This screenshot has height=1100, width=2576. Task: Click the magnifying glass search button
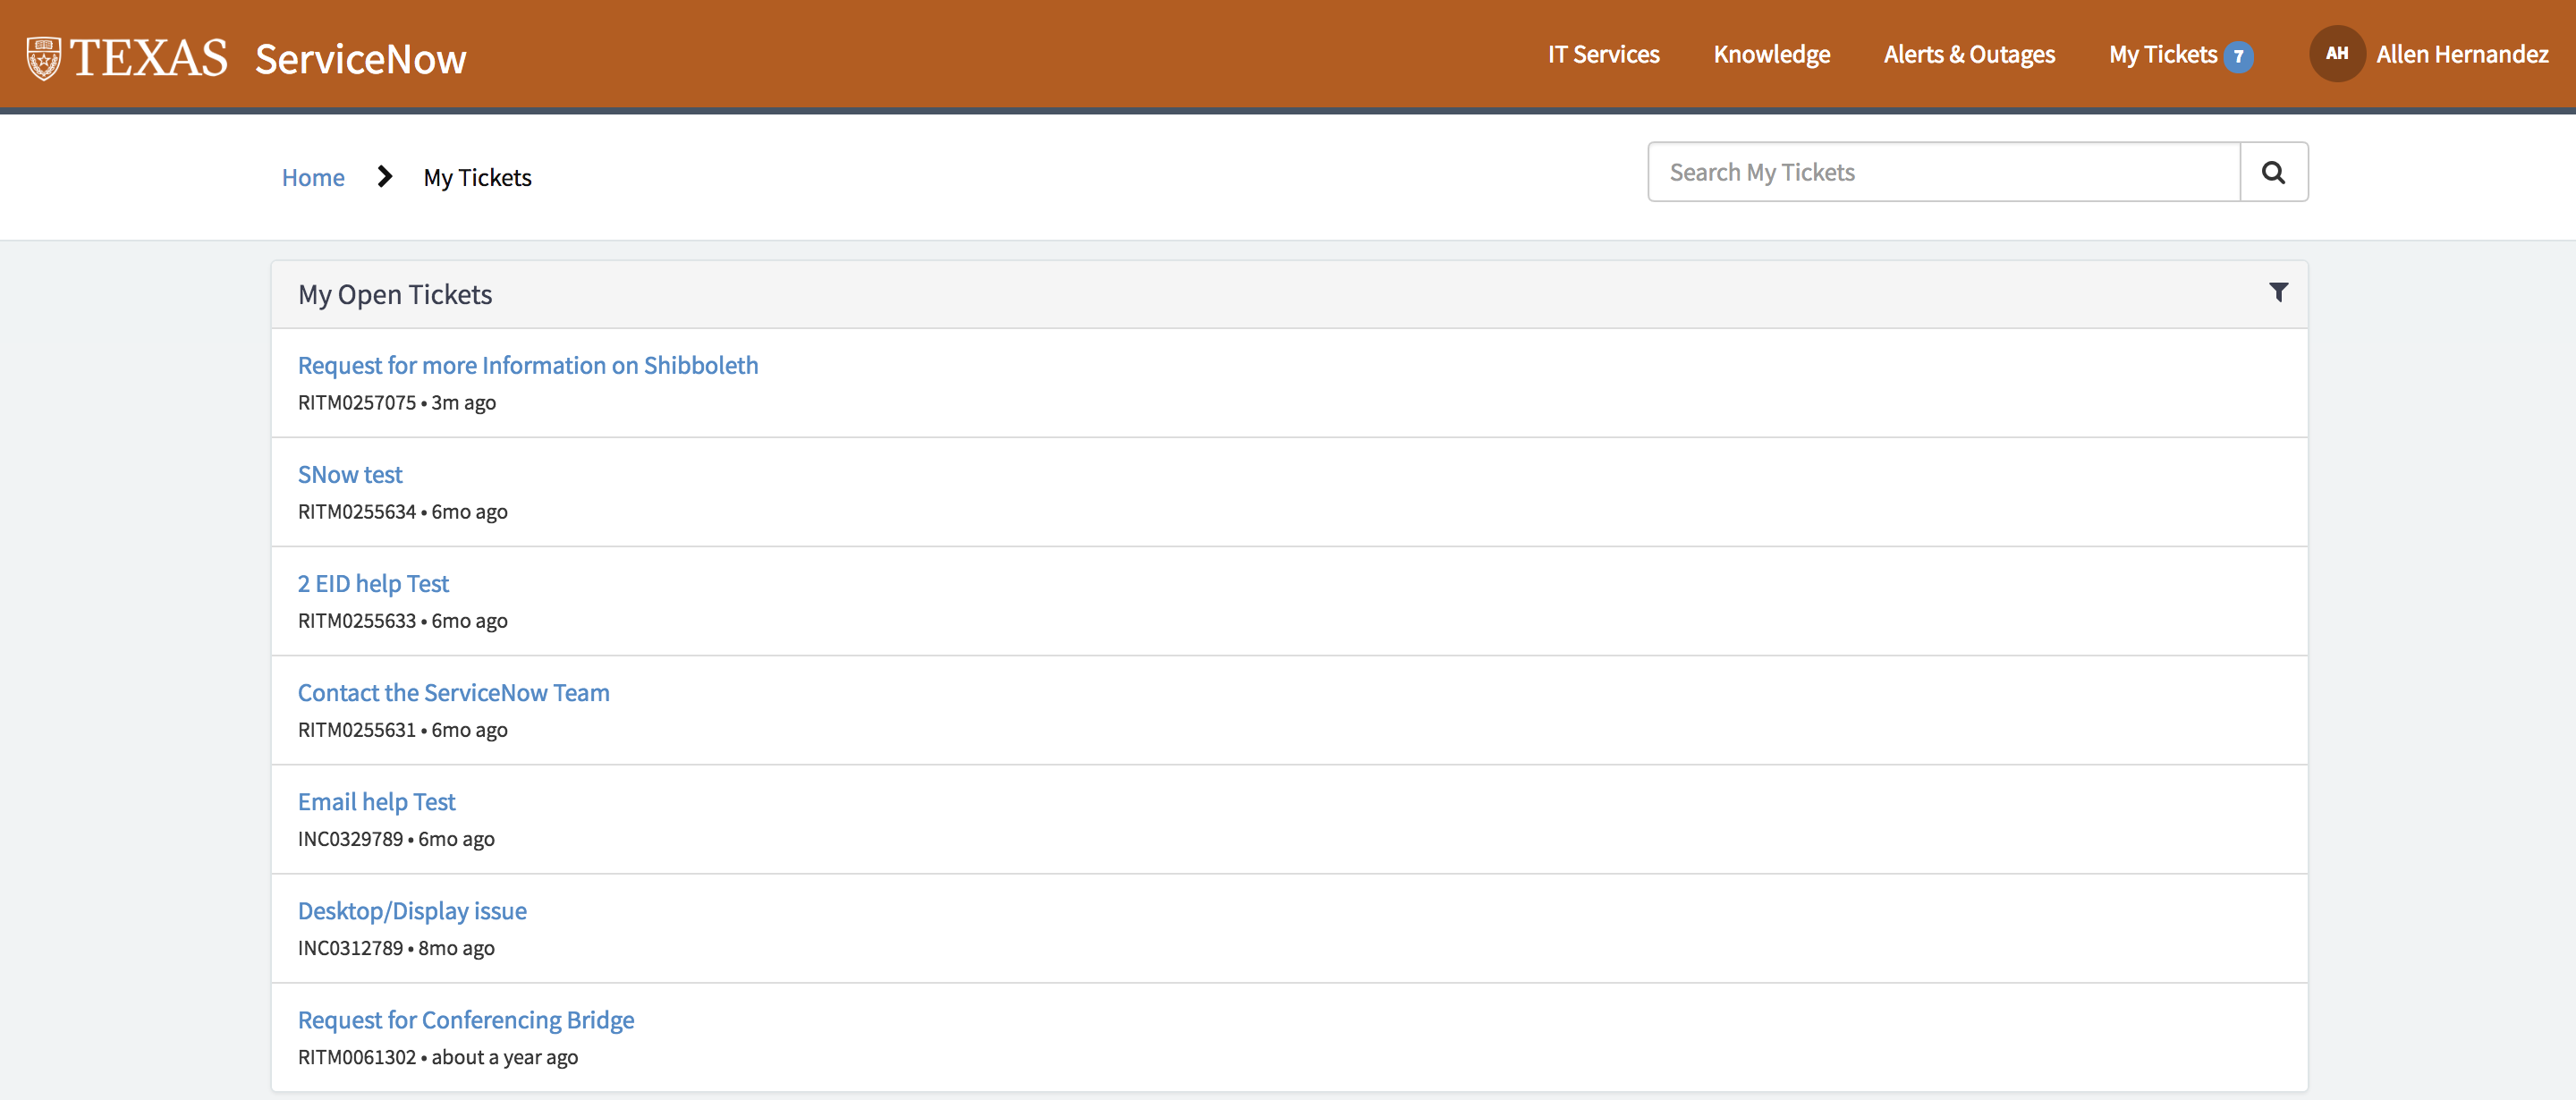coord(2273,172)
